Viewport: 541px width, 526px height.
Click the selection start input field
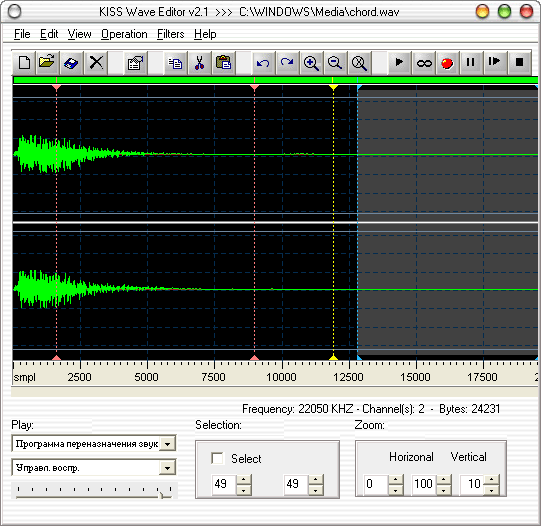pos(224,484)
